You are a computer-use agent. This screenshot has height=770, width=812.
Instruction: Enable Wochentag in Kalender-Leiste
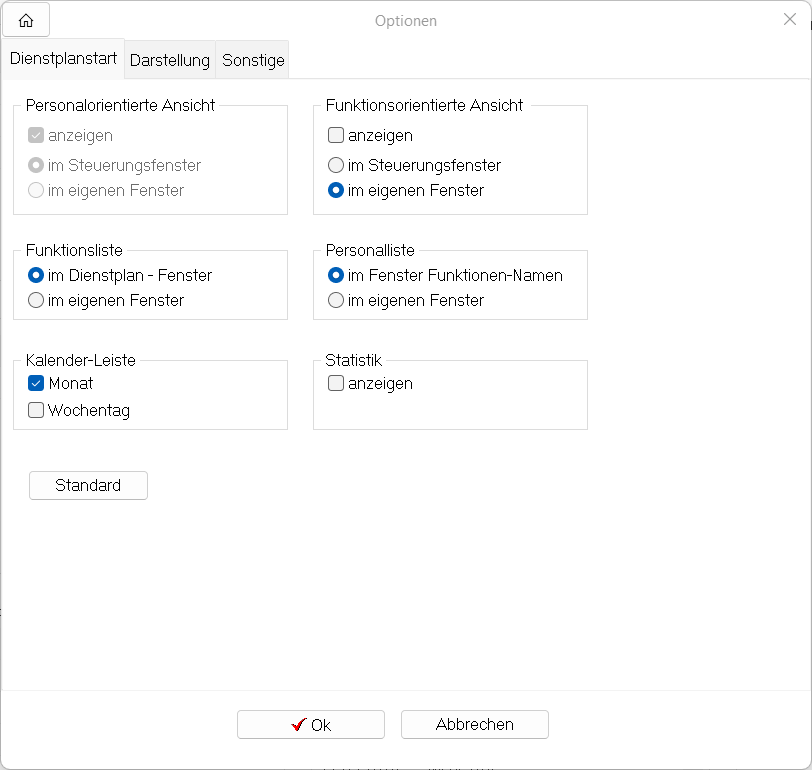coord(36,410)
